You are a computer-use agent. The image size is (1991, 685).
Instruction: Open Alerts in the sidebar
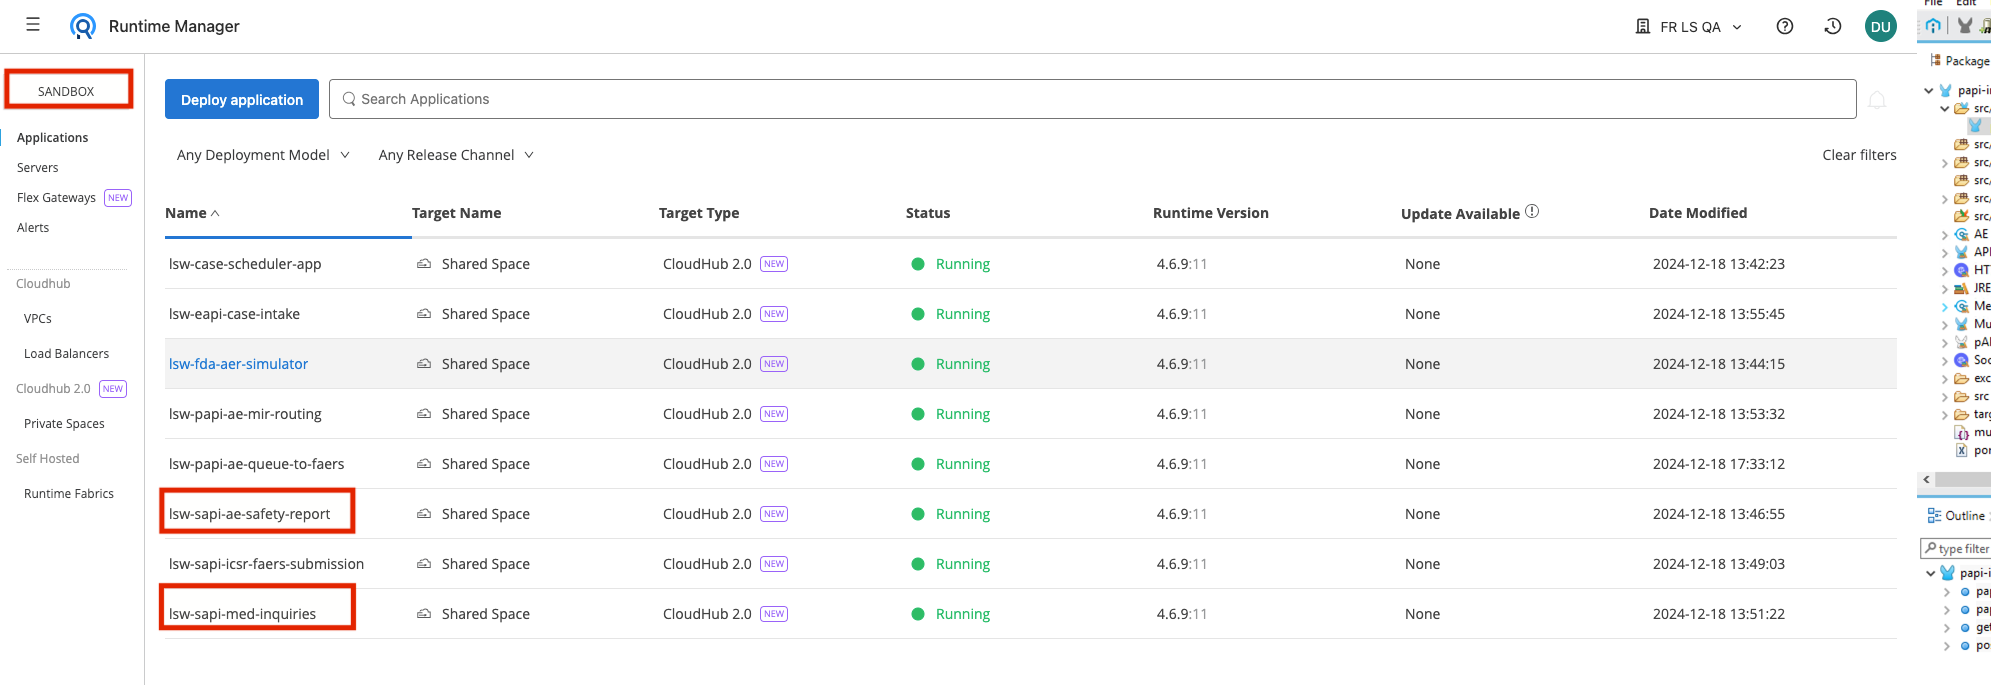[33, 228]
